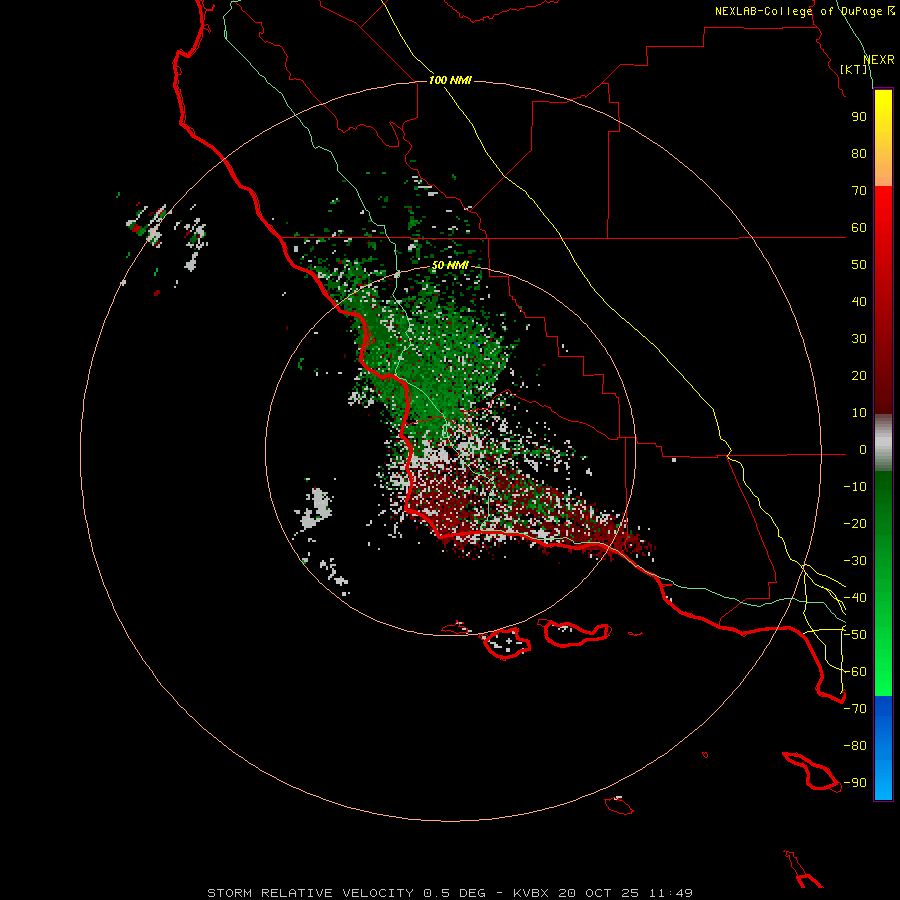This screenshot has height=900, width=900.
Task: Click the KVBX station identifier in footer
Action: coord(531,893)
